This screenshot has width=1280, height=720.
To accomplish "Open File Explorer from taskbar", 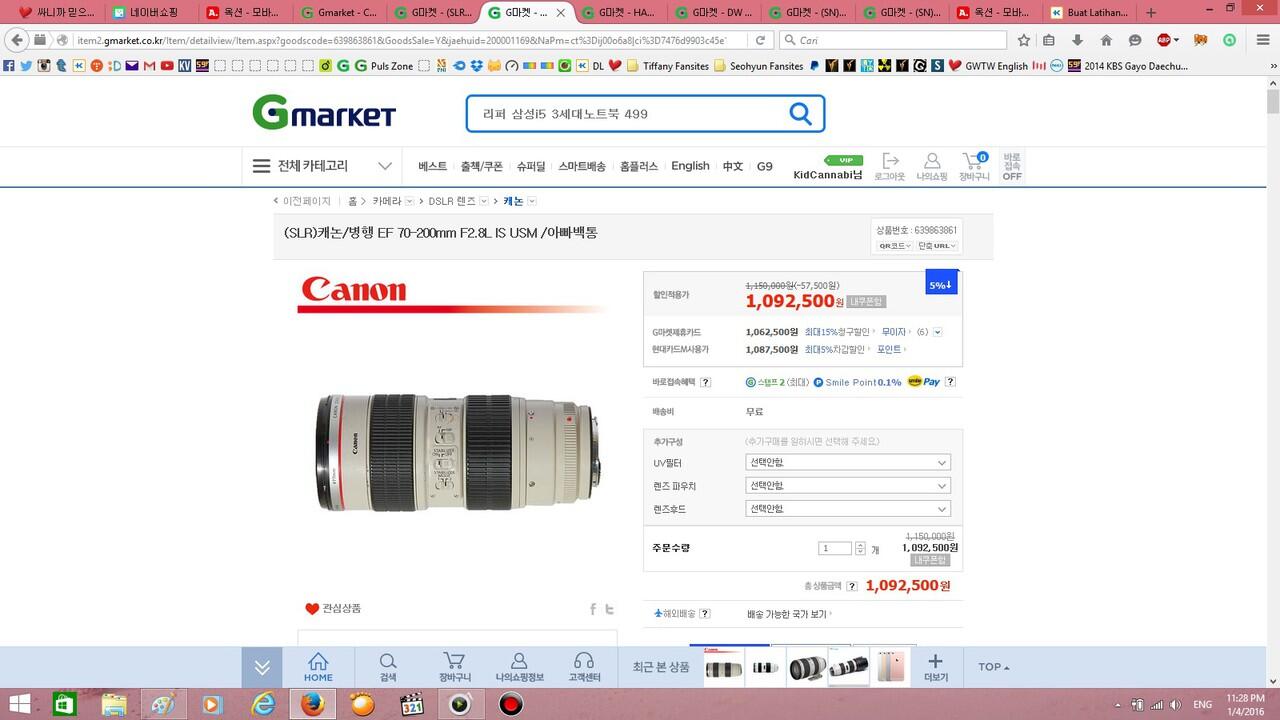I will tap(114, 704).
